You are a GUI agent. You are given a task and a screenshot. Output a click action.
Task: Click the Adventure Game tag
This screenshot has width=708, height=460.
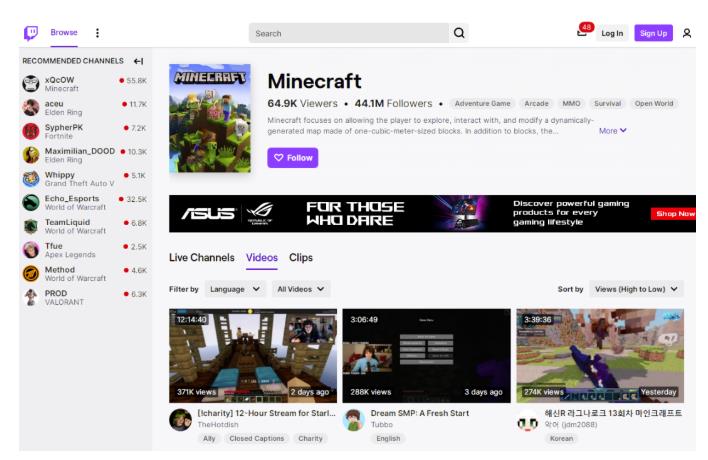click(482, 103)
